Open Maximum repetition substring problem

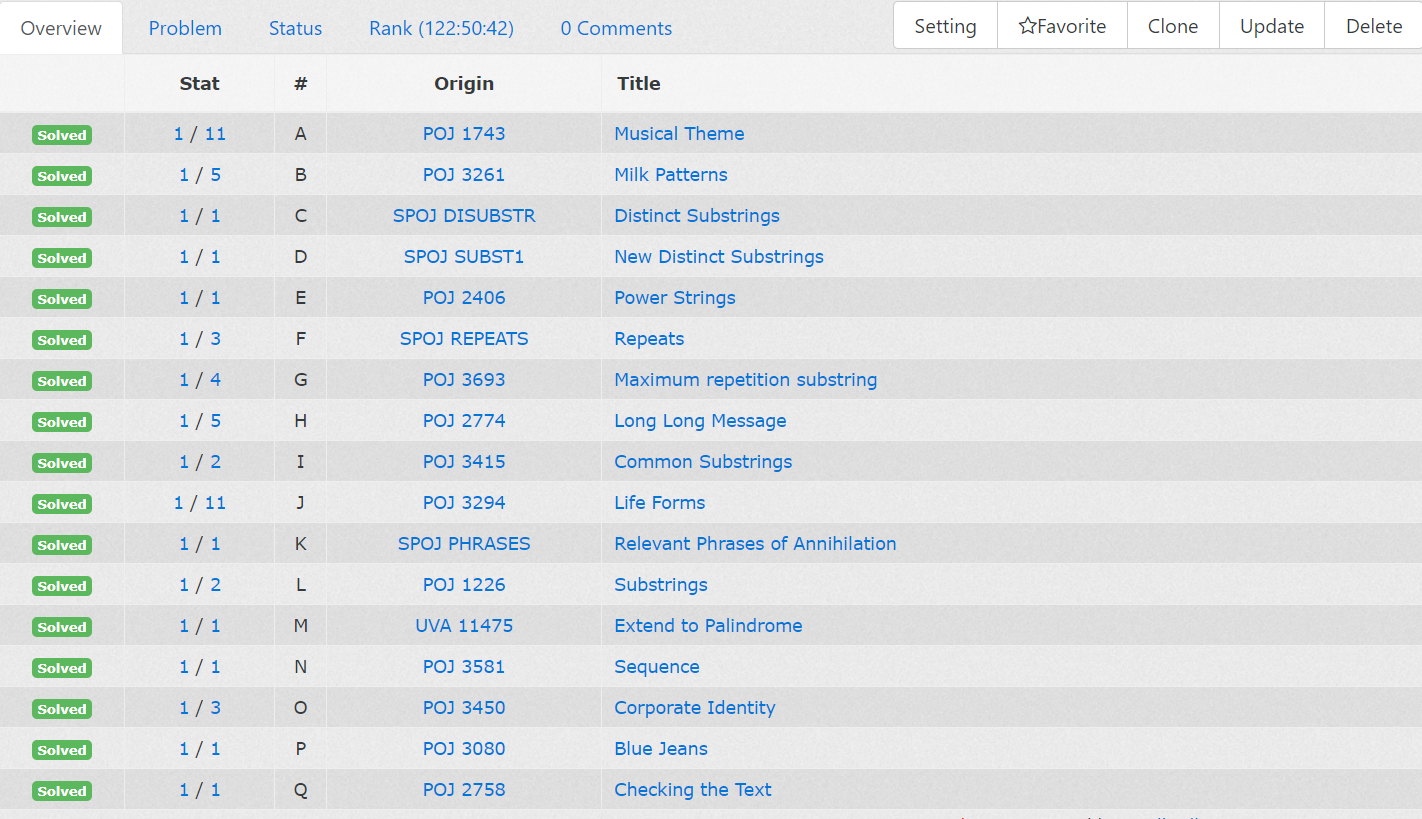click(746, 379)
